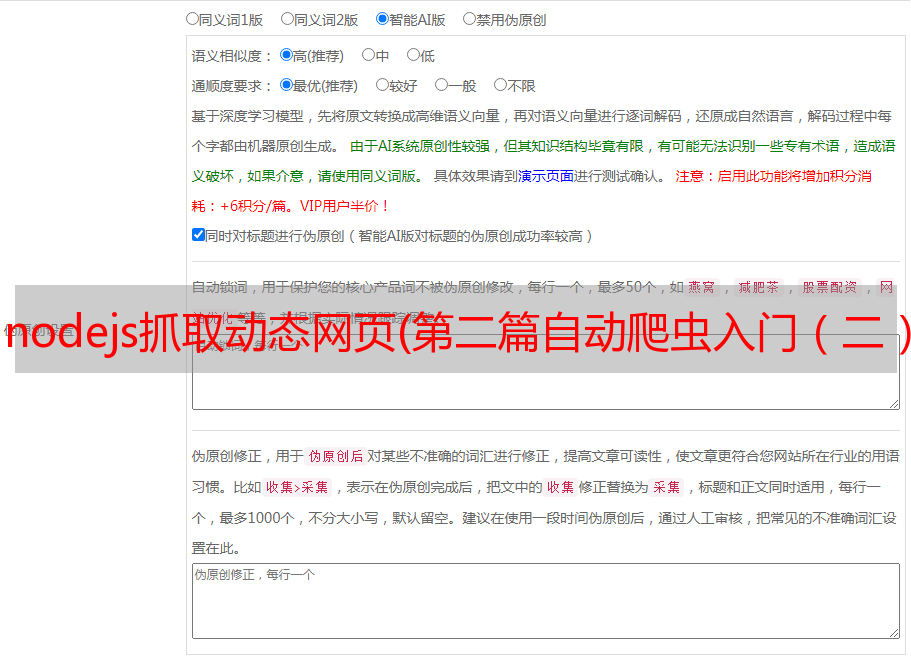This screenshot has height=658, width=911.
Task: Set 语义相似度 to 高(推荐)
Action: coord(286,55)
